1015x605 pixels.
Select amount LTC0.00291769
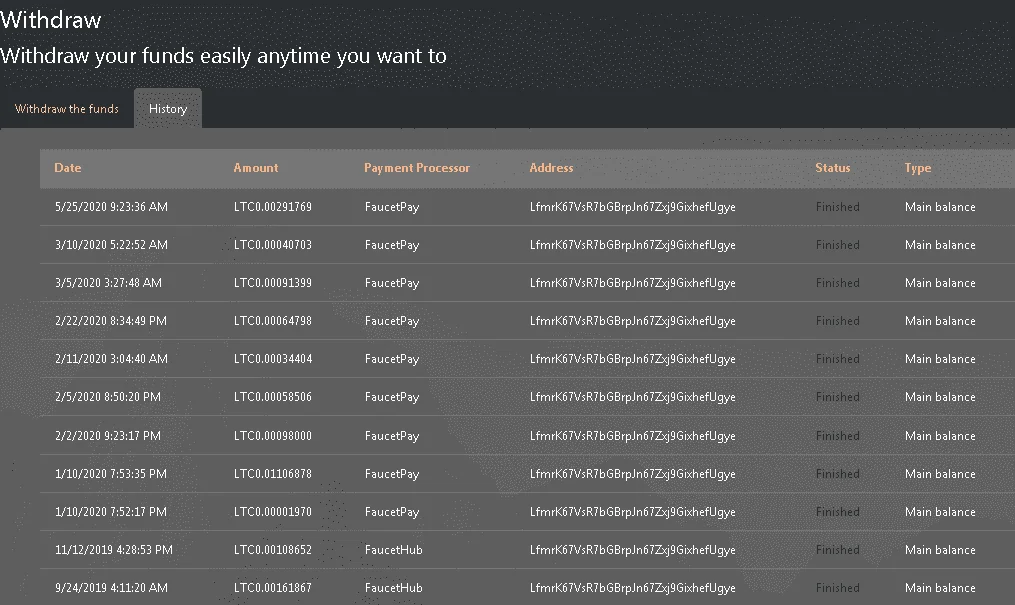273,207
